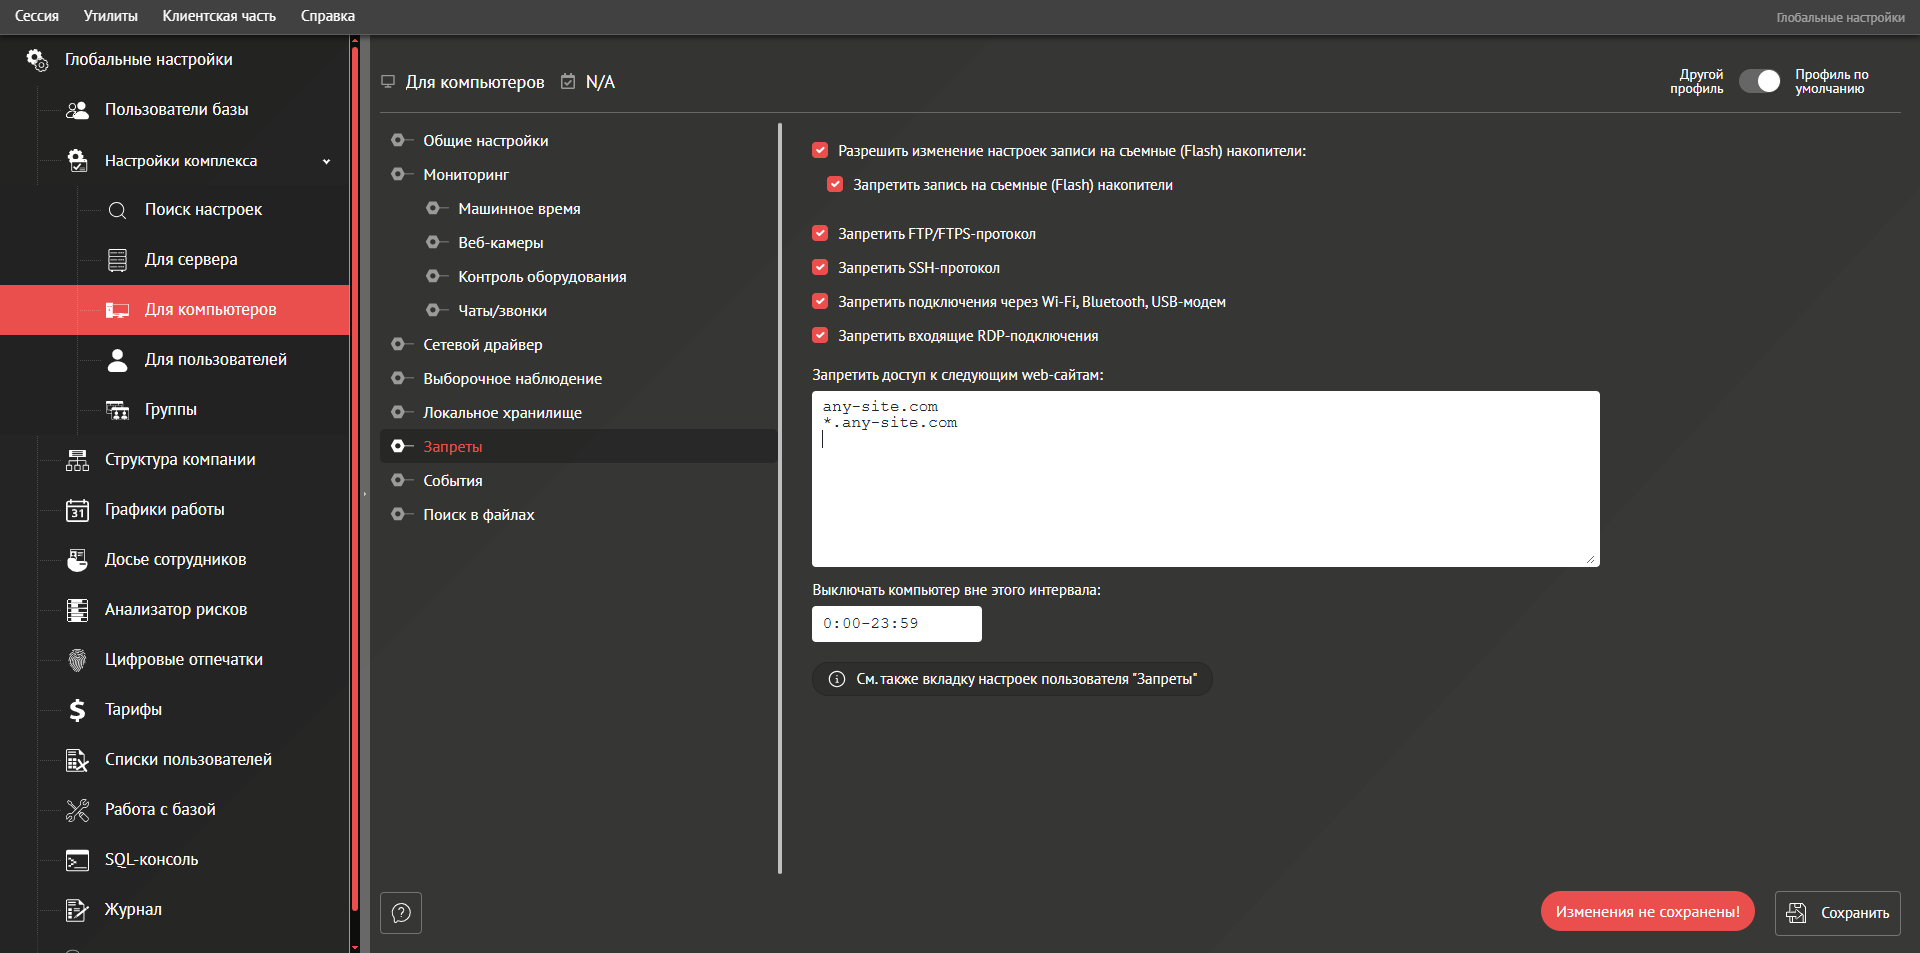Disable Запретить входящие RDP-подключения checkbox
This screenshot has width=1920, height=953.
(x=820, y=336)
